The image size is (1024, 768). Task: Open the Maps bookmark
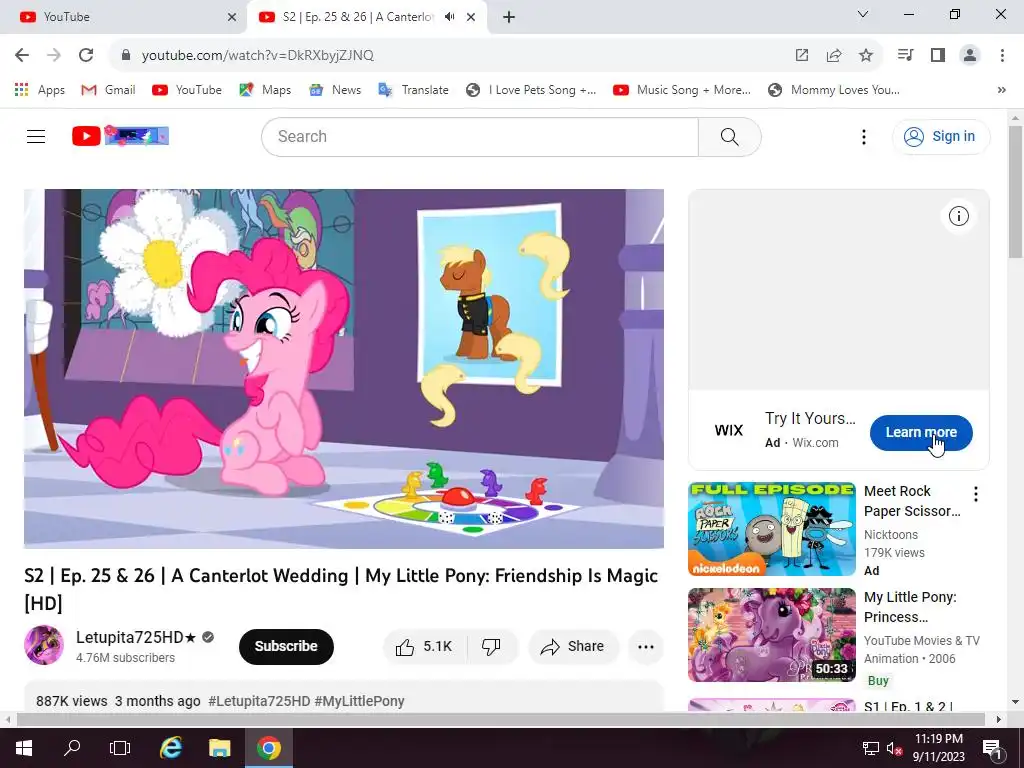265,89
